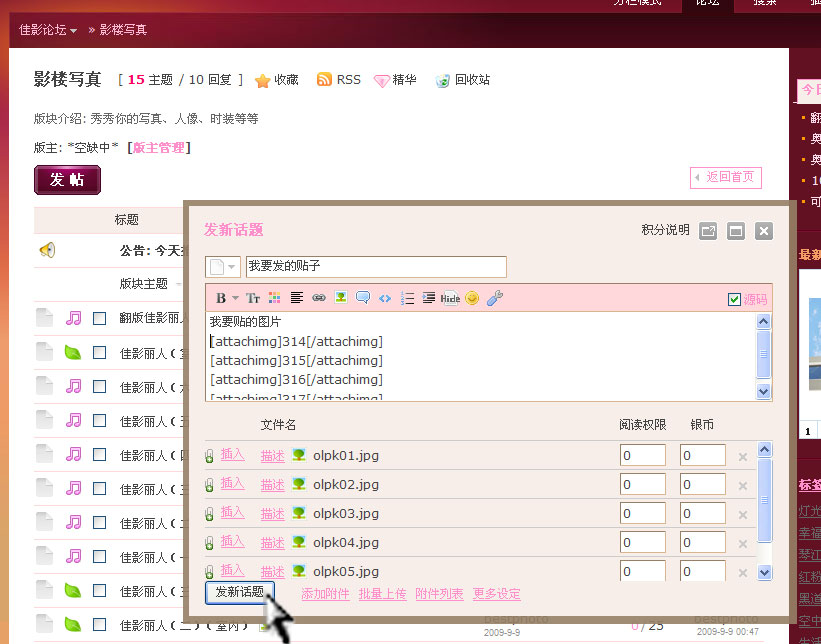Insert an image via the picture icon
821x644 pixels.
click(x=340, y=298)
